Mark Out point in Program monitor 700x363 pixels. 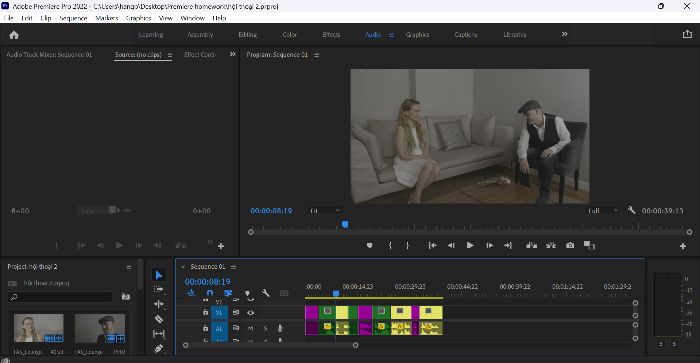[408, 246]
